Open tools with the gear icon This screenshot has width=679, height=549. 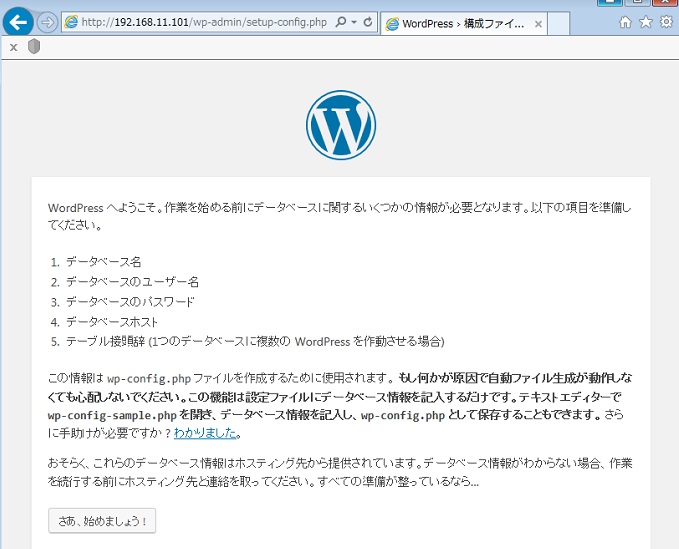(666, 22)
